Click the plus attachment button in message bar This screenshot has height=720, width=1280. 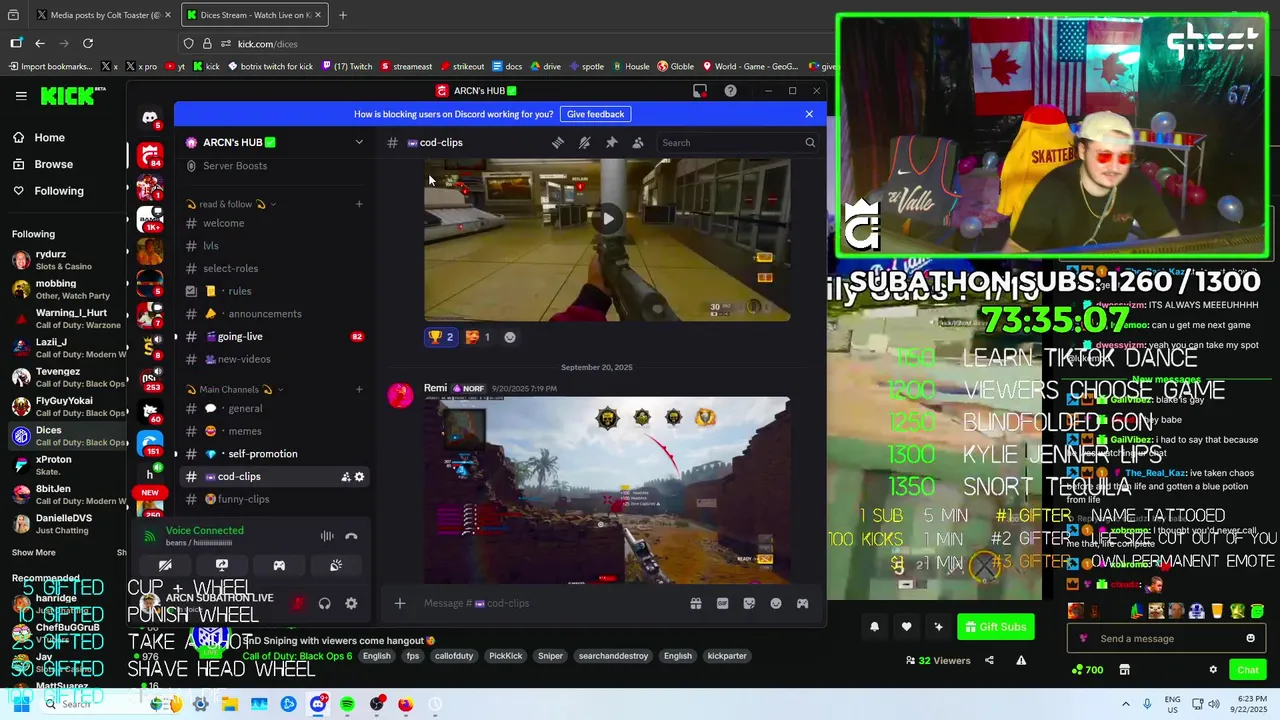pyautogui.click(x=400, y=603)
